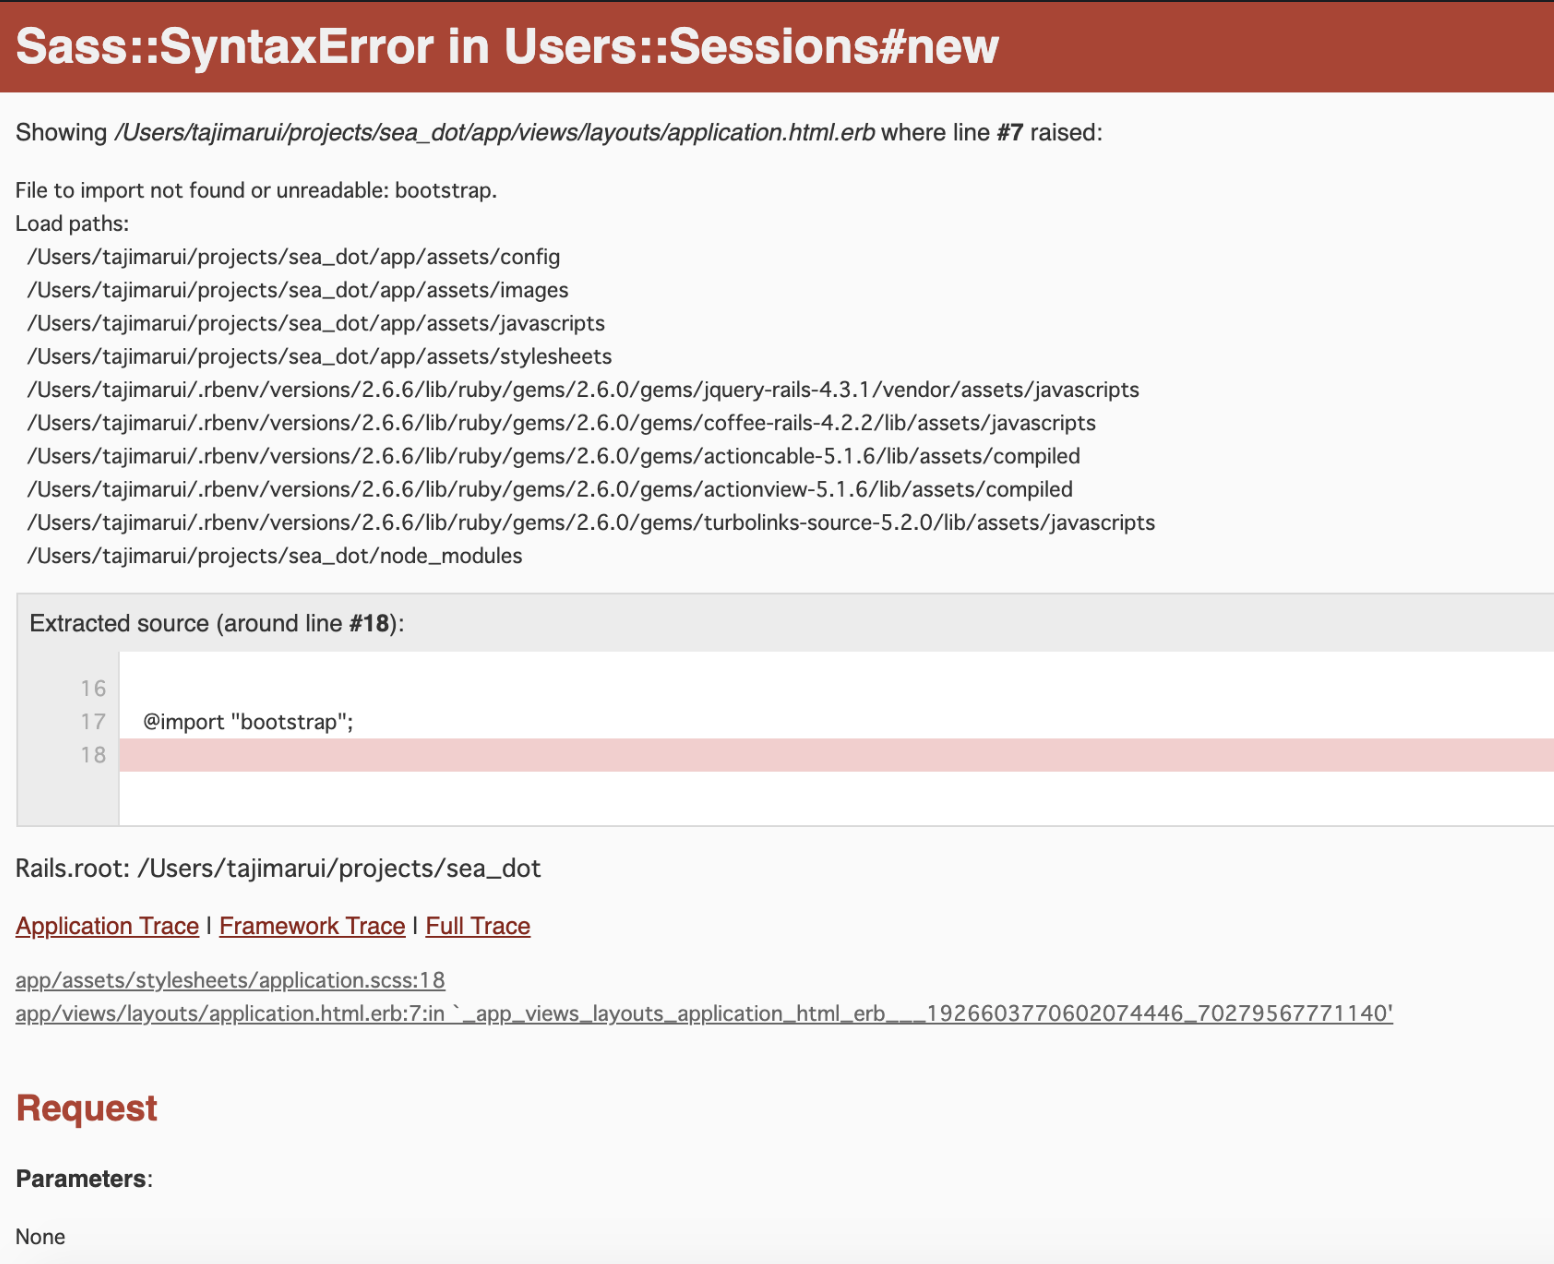Click the turbolinks-source-5.2.0 load path
1554x1264 pixels.
591,522
